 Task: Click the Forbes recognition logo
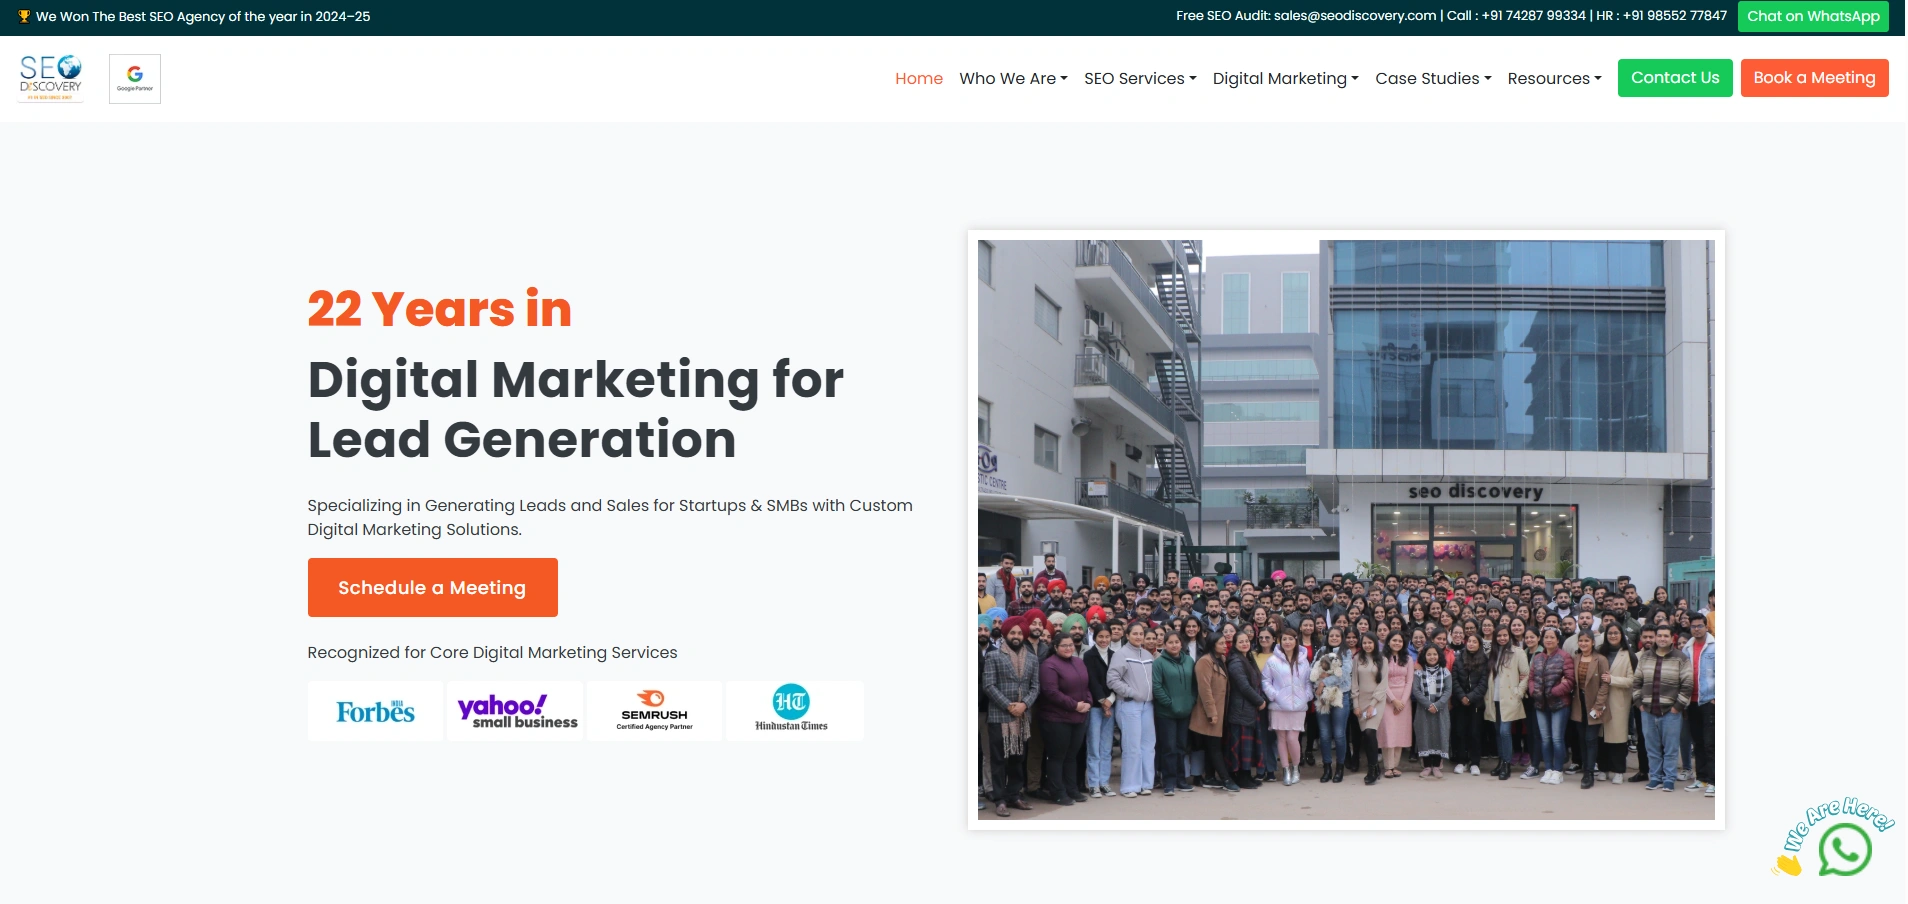[x=375, y=710]
